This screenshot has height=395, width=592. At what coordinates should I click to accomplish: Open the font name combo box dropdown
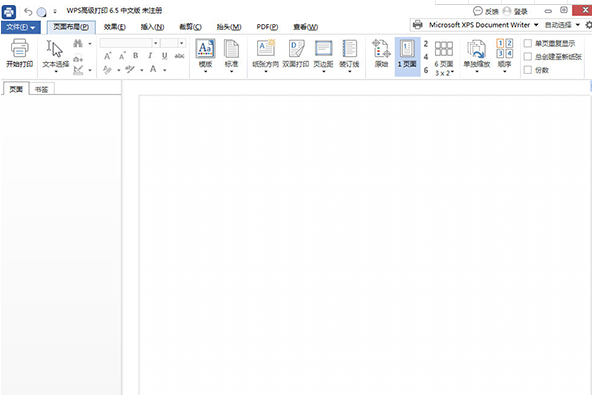(156, 43)
